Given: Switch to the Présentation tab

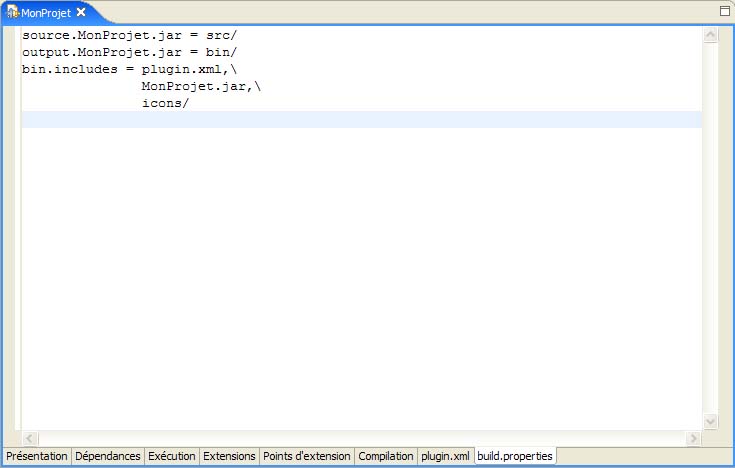Looking at the screenshot, I should click(36, 456).
